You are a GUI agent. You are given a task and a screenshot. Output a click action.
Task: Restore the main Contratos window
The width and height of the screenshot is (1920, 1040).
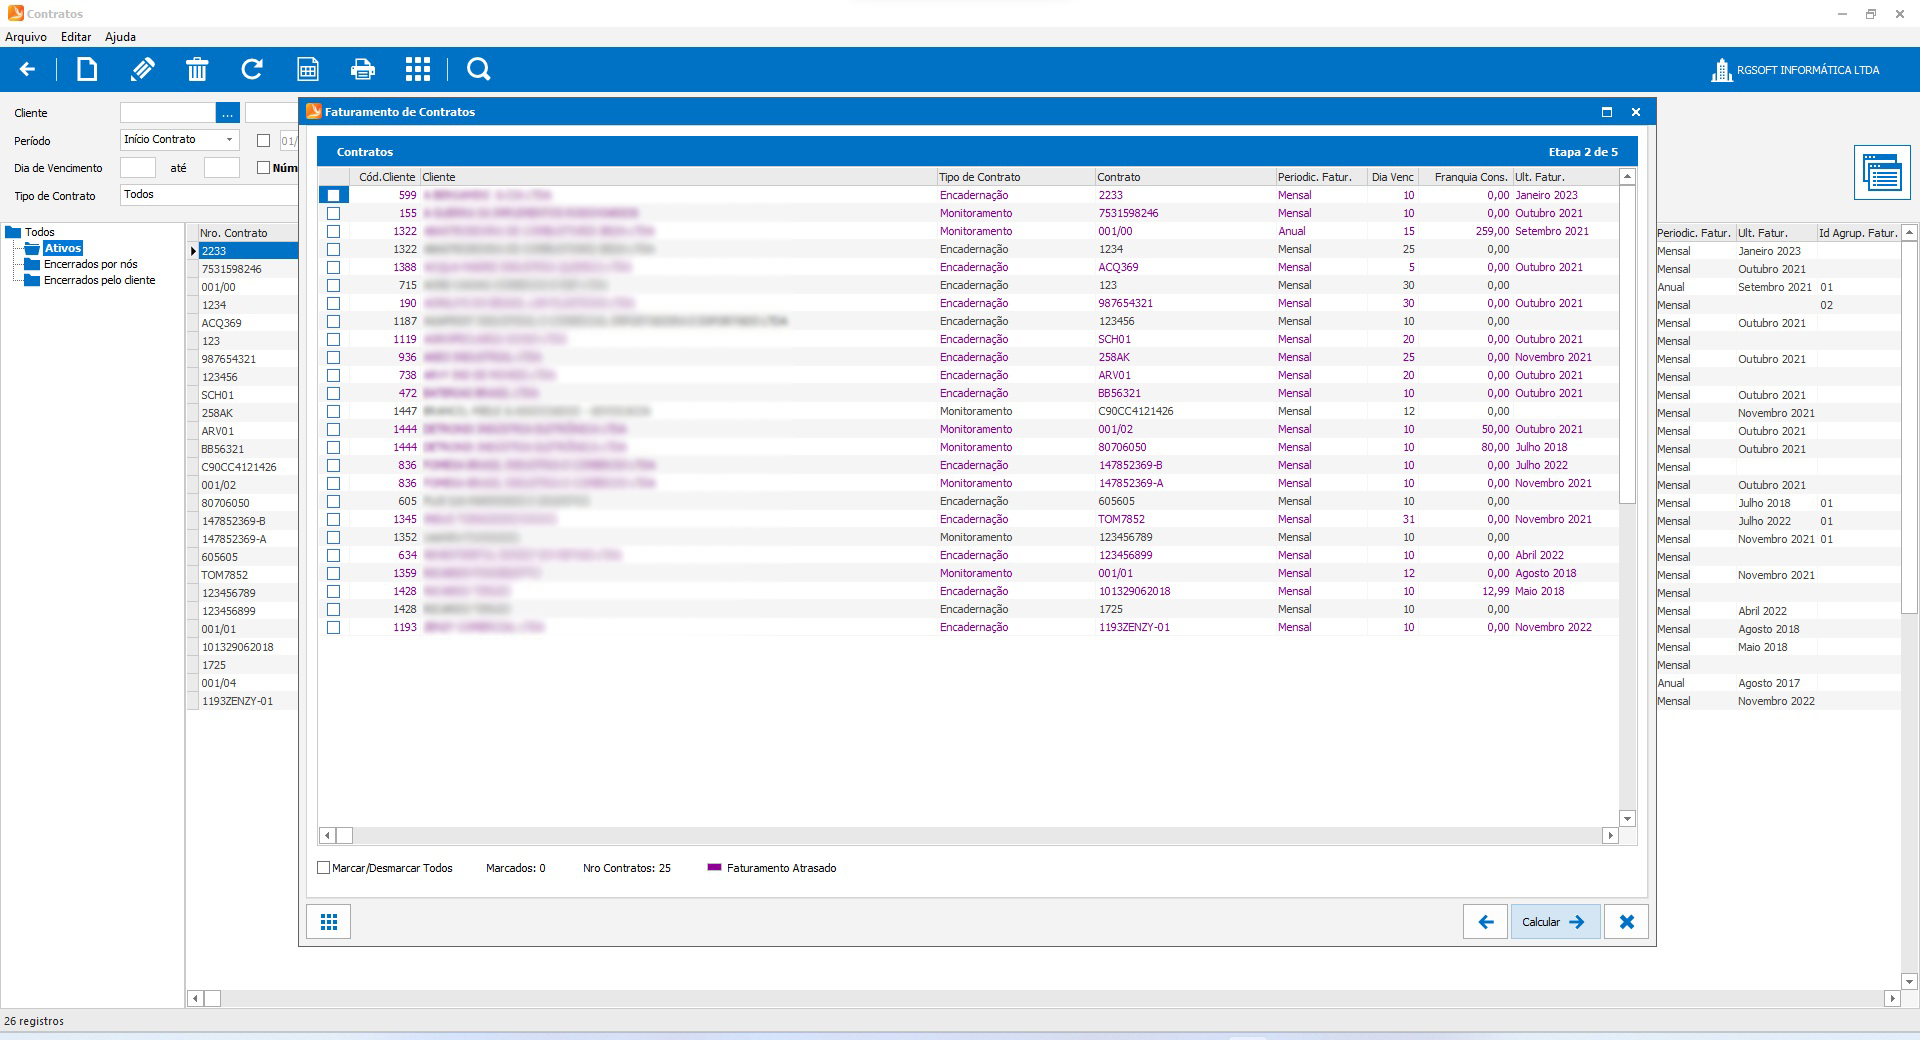pyautogui.click(x=1870, y=14)
